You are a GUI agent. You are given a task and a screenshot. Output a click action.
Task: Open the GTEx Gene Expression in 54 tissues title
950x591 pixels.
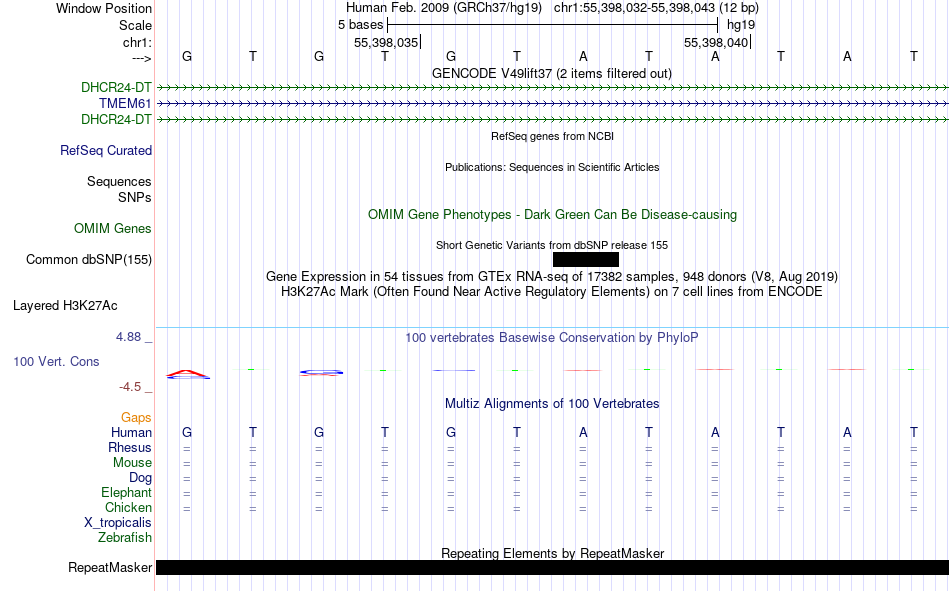tap(552, 276)
